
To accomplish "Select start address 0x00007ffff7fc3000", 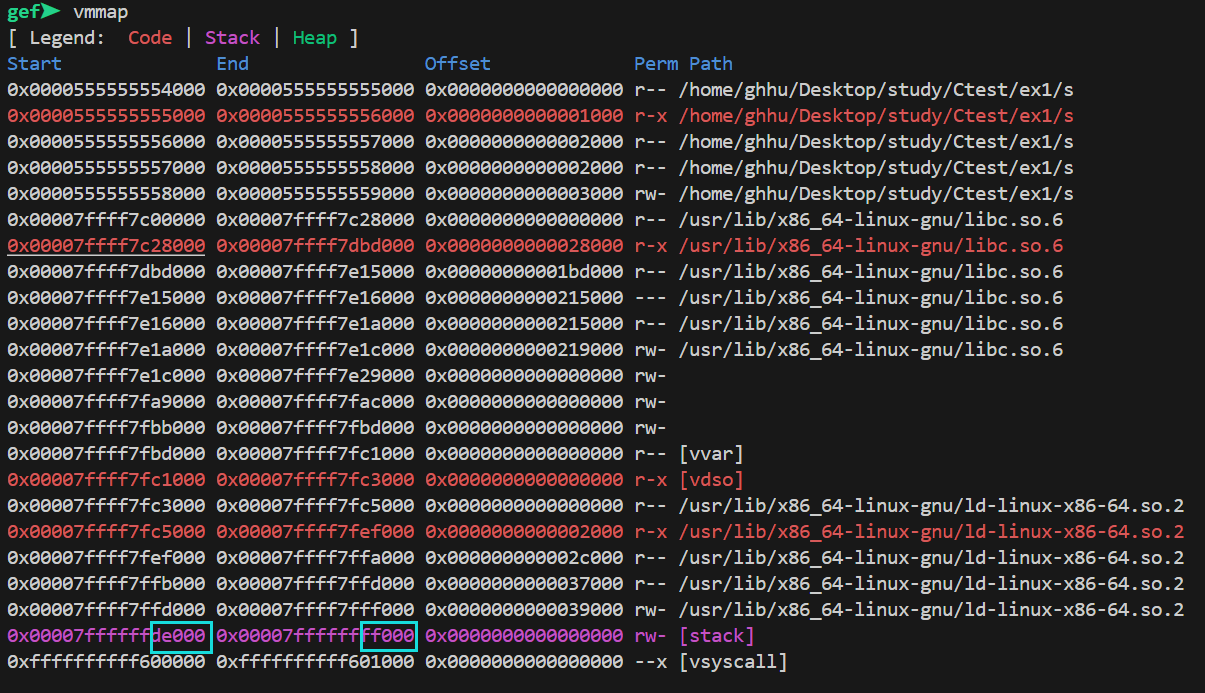I will (x=106, y=506).
